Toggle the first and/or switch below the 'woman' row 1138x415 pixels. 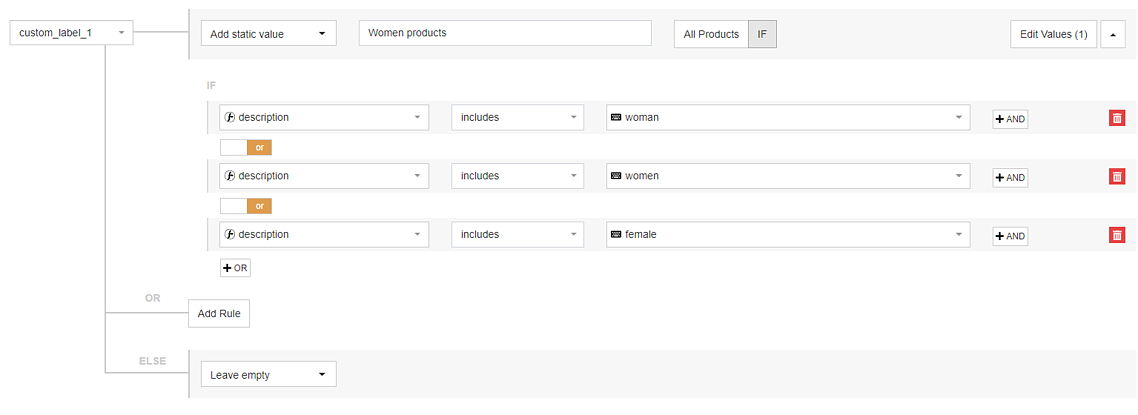pos(246,147)
